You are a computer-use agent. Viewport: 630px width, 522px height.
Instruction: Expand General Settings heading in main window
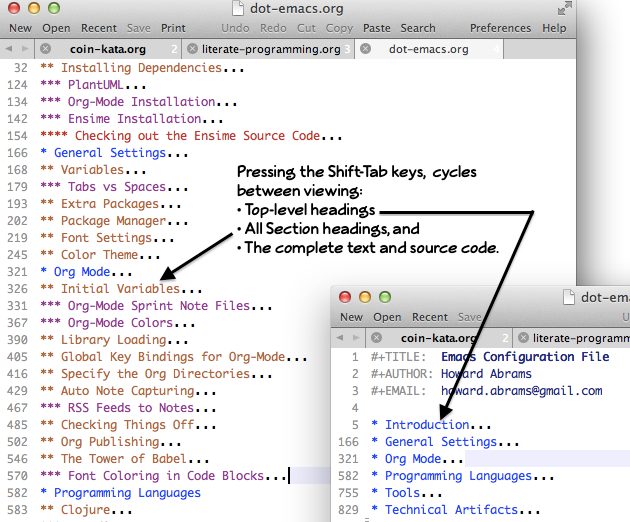click(114, 153)
